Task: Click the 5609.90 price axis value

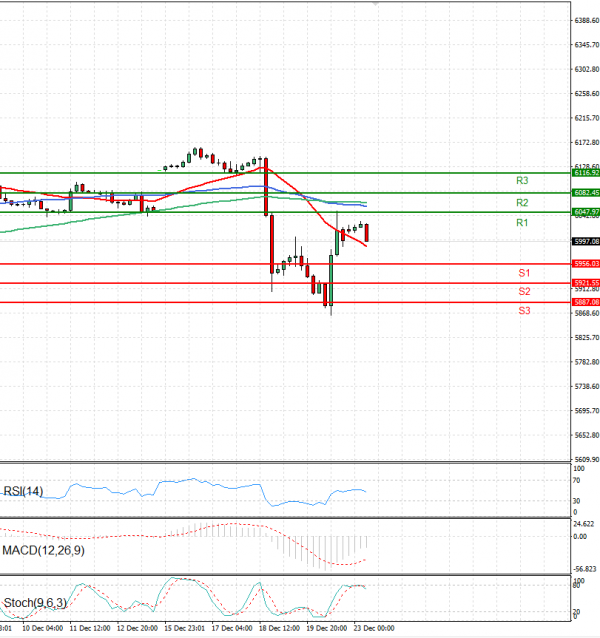Action: (587, 459)
